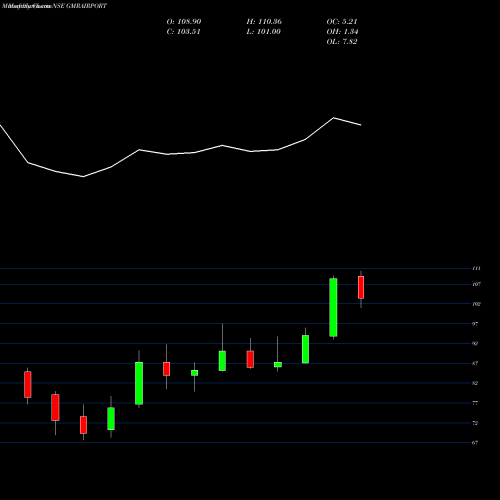Click the 72 price axis label

(x=475, y=423)
